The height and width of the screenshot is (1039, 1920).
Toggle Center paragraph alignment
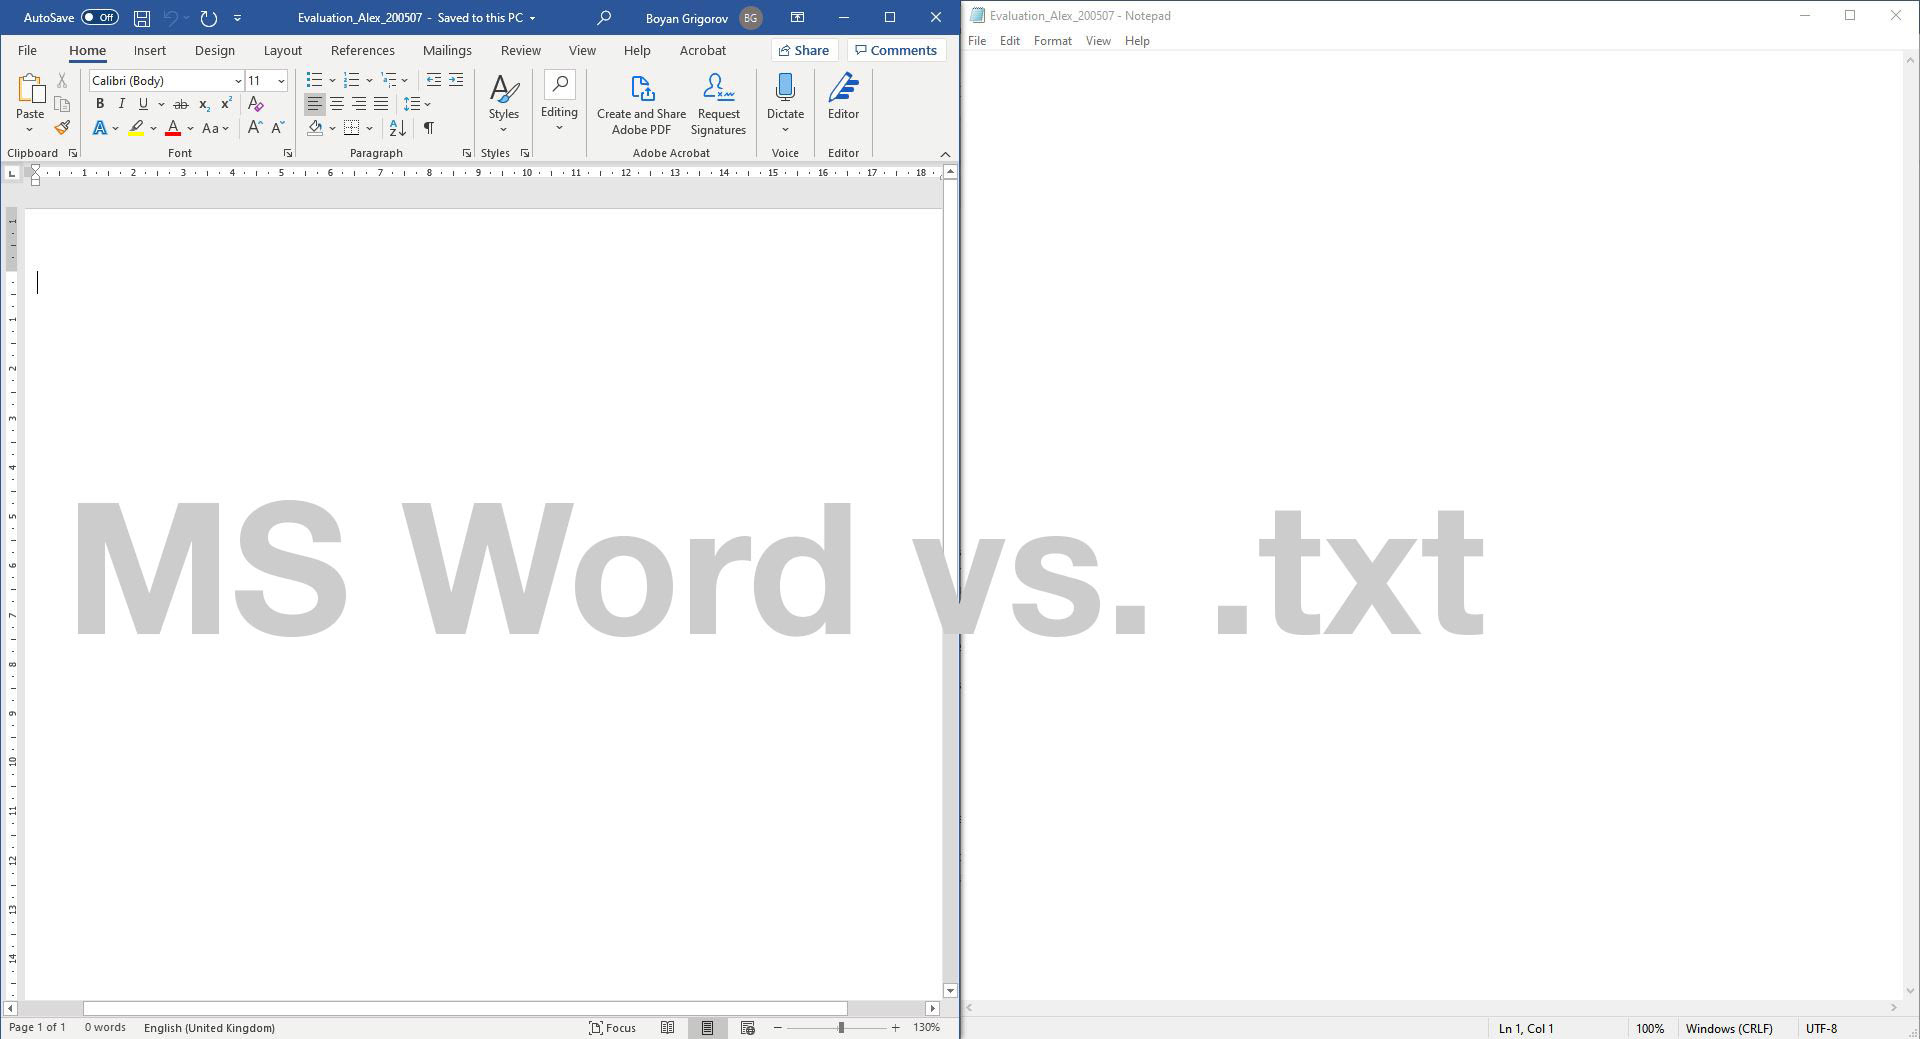[x=337, y=104]
